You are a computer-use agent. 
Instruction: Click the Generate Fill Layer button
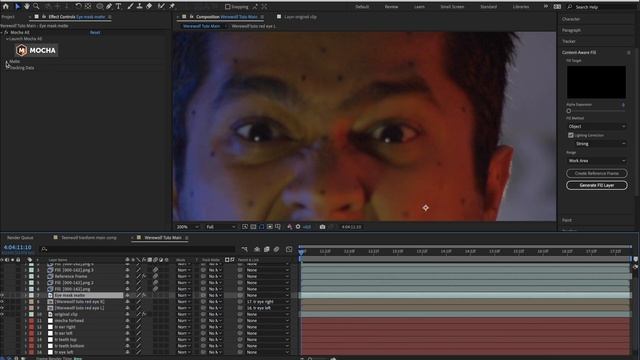pos(597,185)
